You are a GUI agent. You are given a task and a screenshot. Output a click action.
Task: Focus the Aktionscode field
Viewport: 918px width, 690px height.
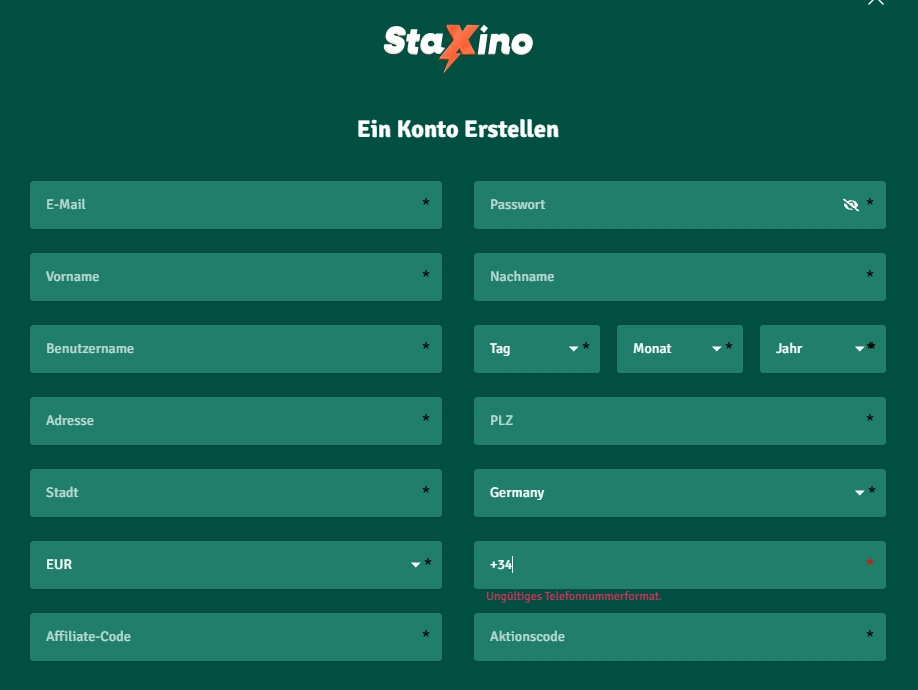pyautogui.click(x=680, y=637)
